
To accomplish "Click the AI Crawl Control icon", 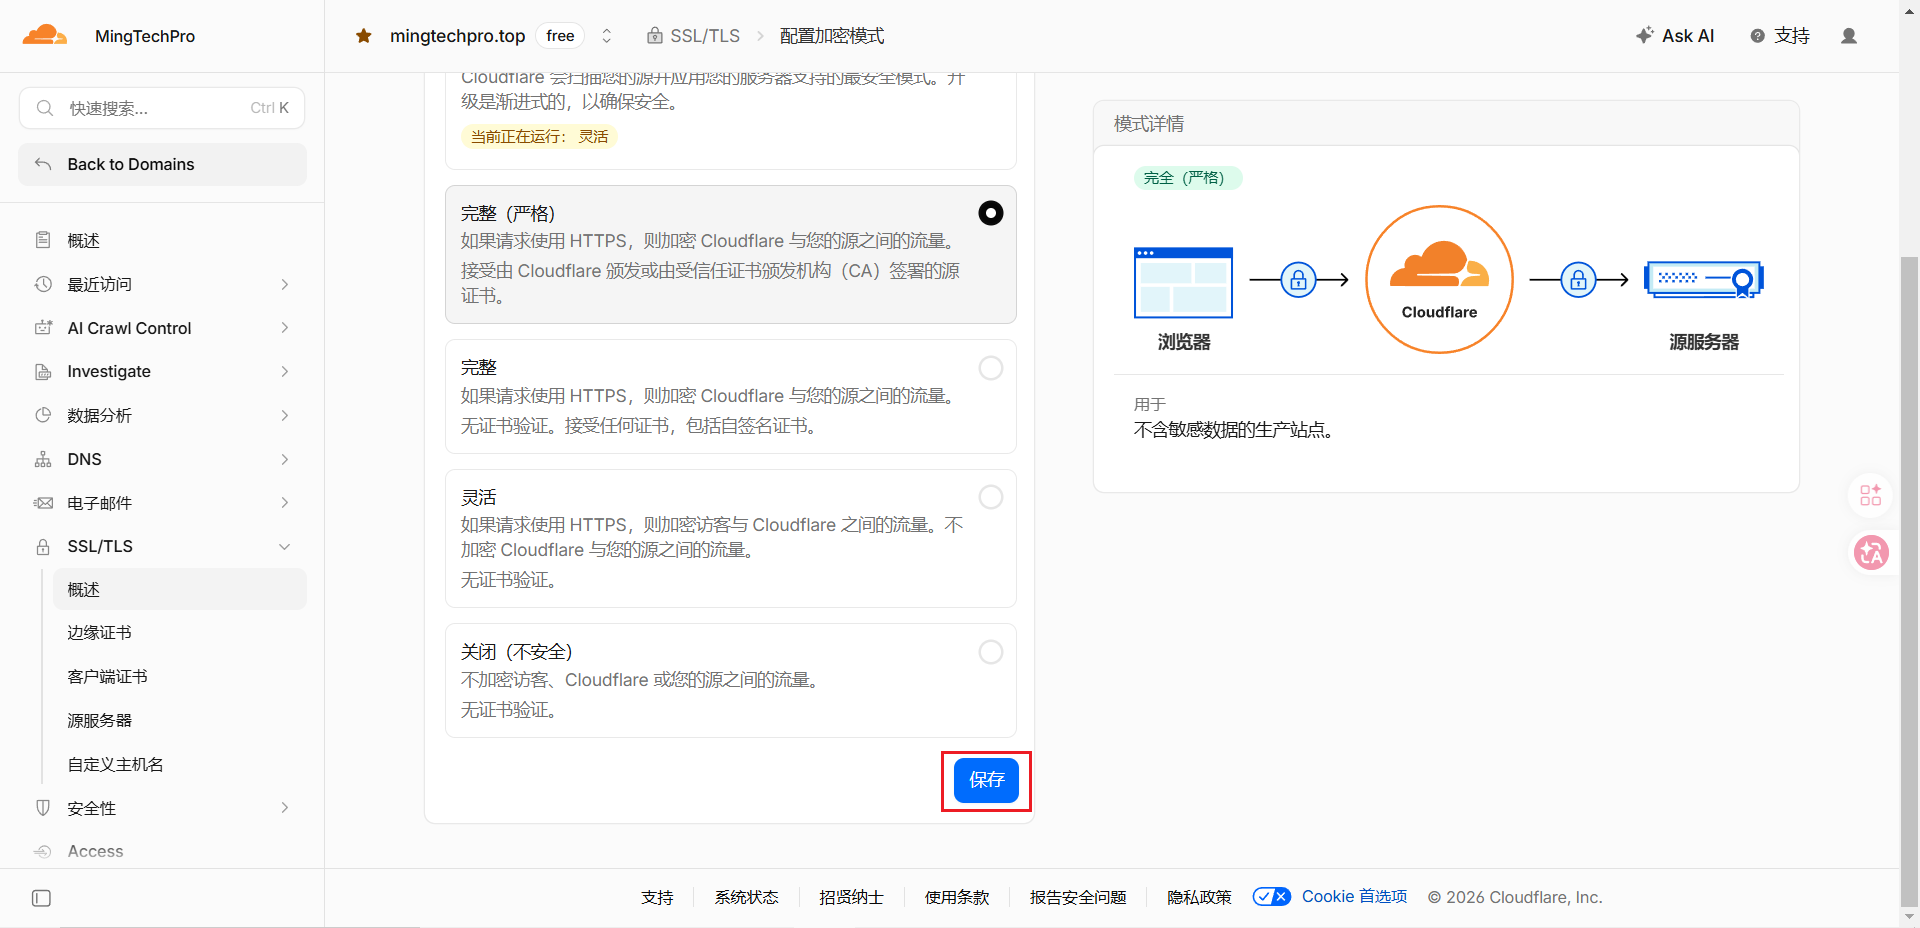I will (x=43, y=328).
